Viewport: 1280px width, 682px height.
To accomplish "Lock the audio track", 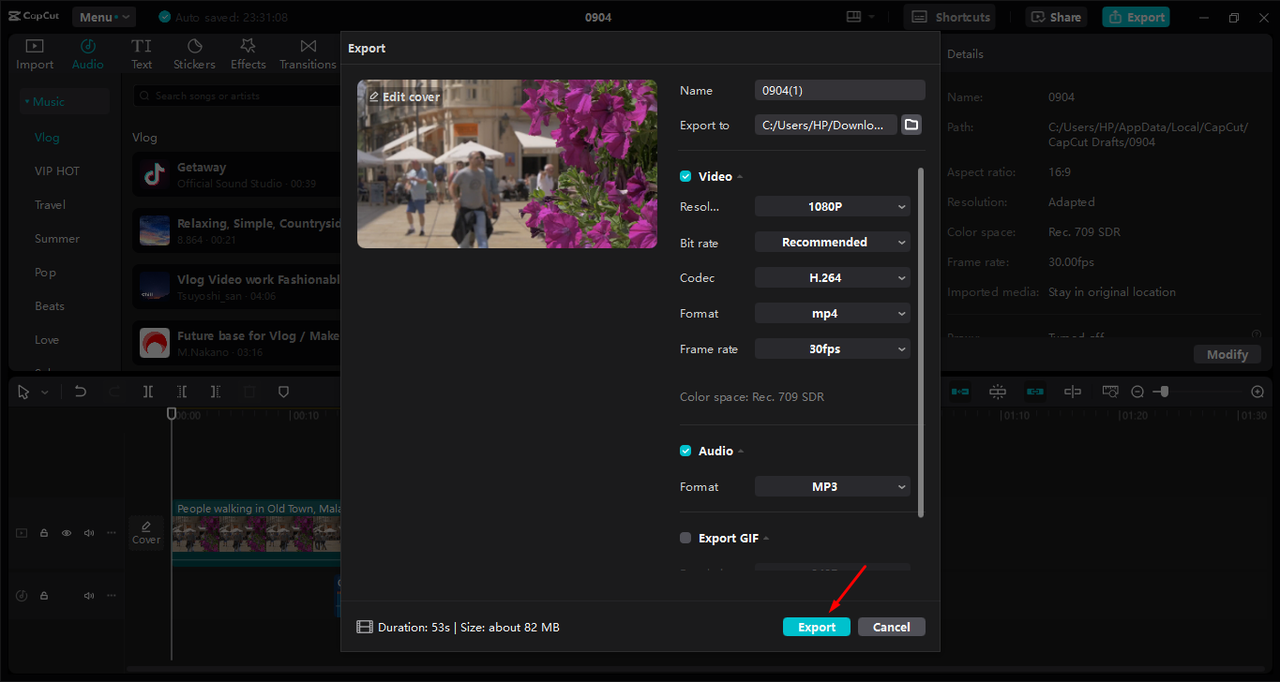I will pyautogui.click(x=44, y=595).
